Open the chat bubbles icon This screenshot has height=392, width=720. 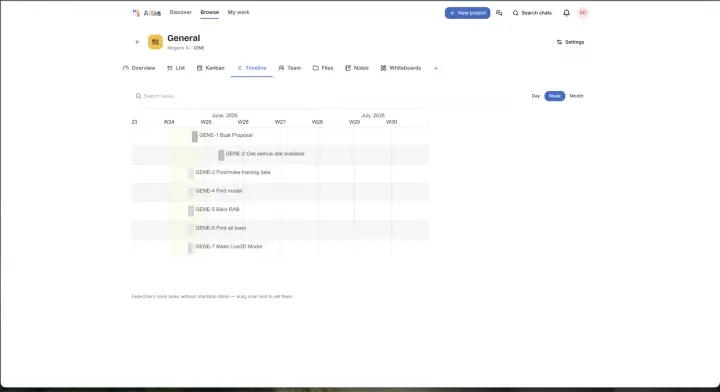click(499, 13)
